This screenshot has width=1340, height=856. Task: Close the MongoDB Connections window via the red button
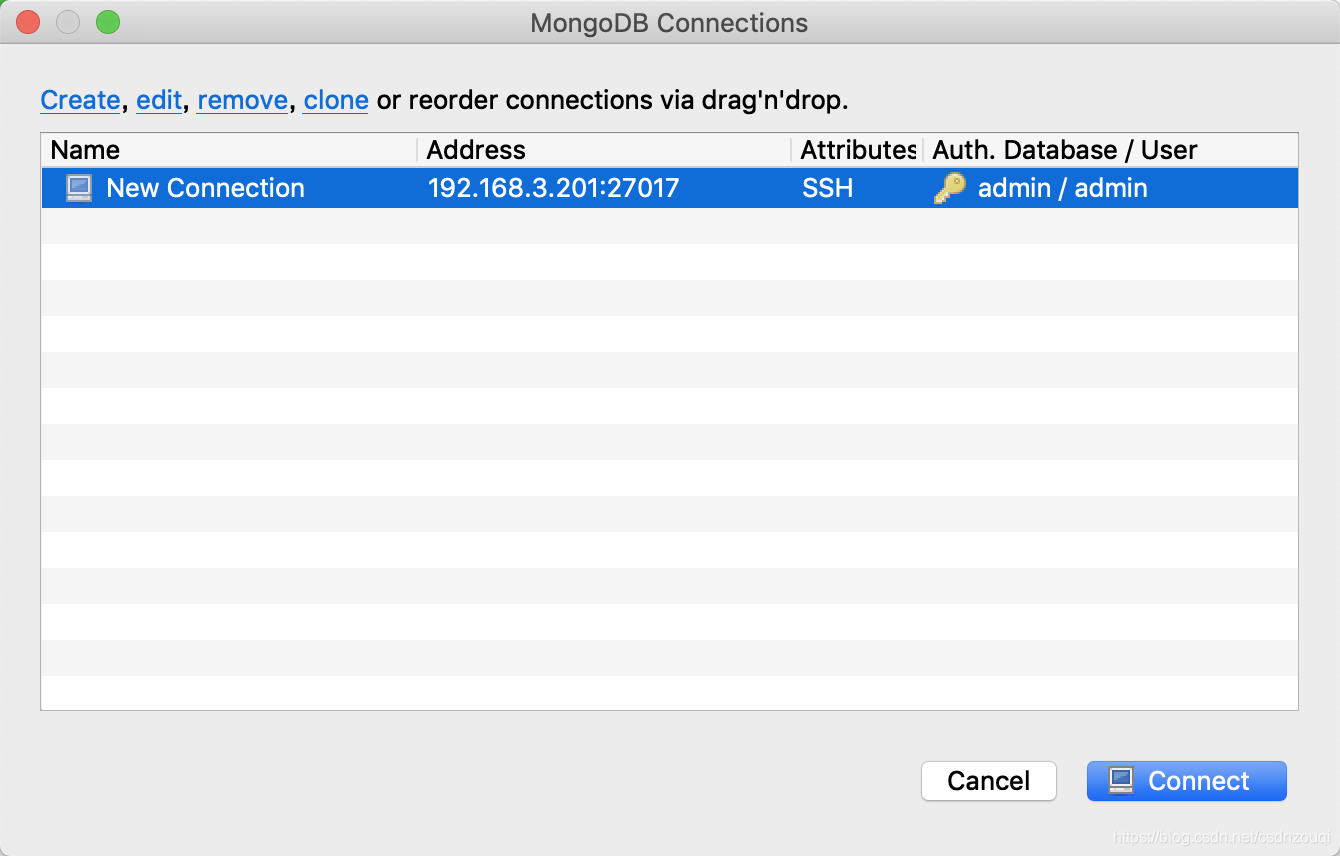point(28,22)
